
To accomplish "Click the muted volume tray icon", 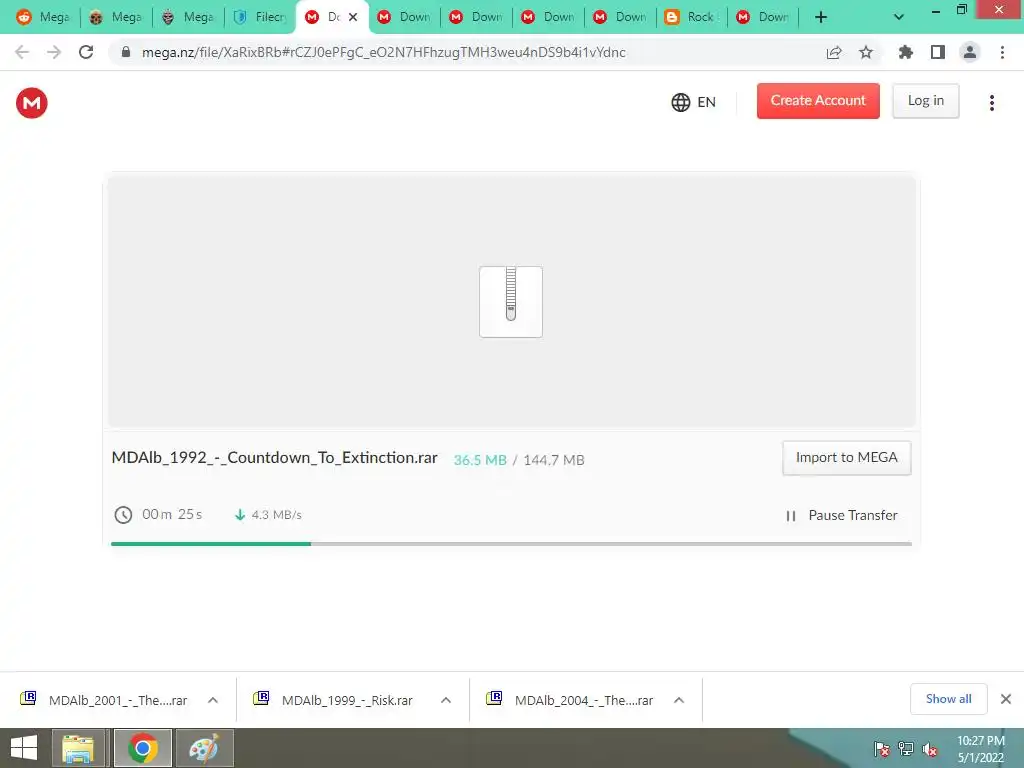I will 930,748.
